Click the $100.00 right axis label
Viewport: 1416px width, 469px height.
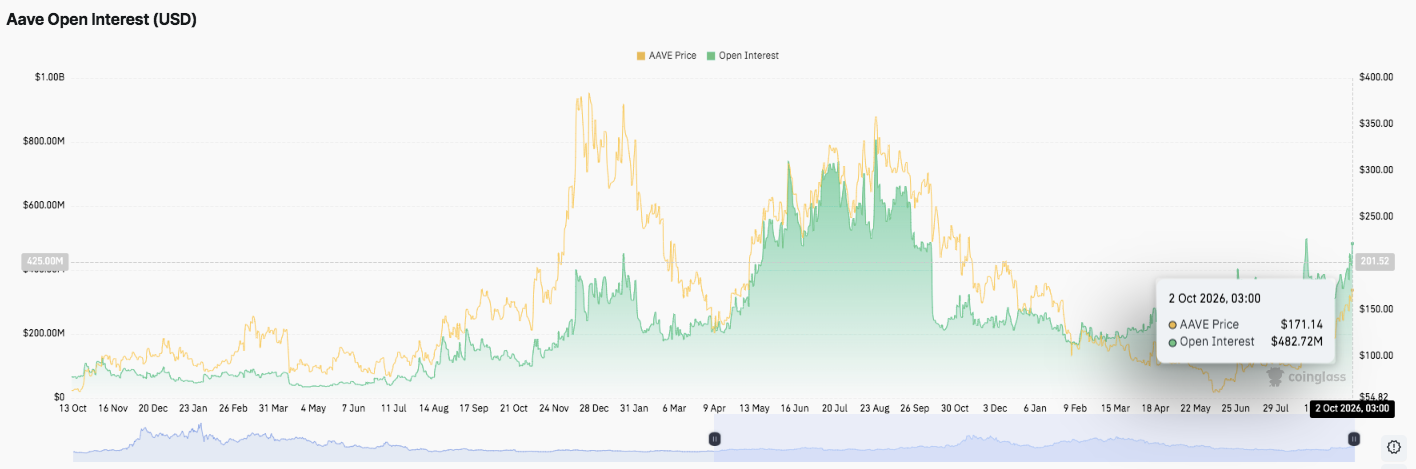[1376, 355]
